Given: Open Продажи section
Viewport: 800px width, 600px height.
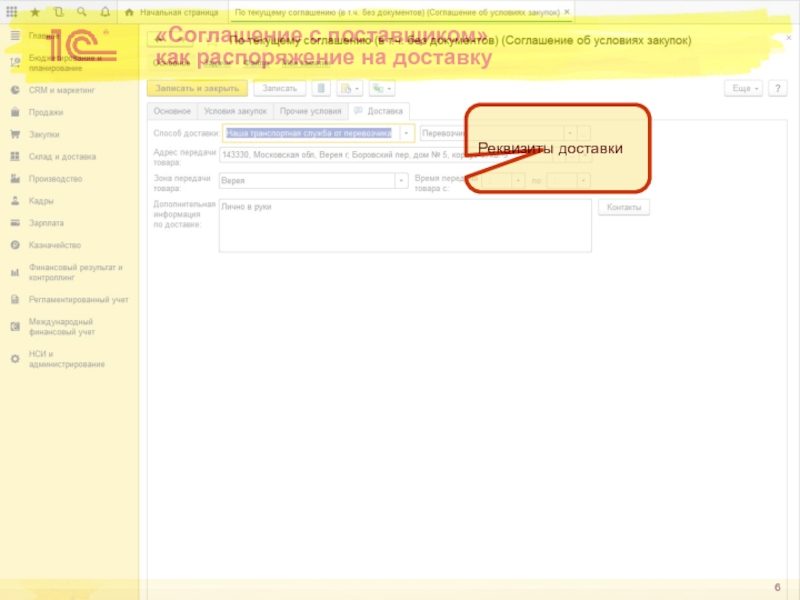Looking at the screenshot, I should pos(46,112).
